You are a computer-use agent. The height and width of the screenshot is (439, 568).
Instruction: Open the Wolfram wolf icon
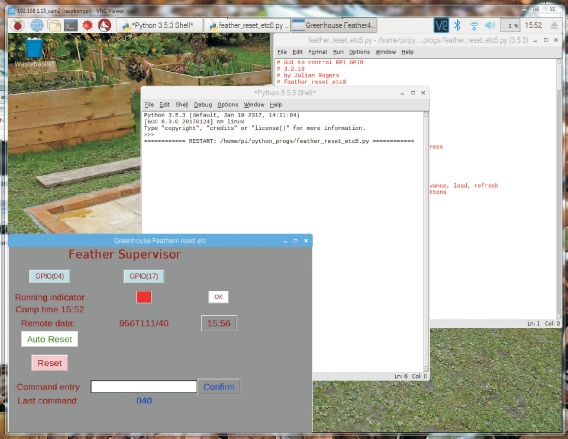[104, 25]
